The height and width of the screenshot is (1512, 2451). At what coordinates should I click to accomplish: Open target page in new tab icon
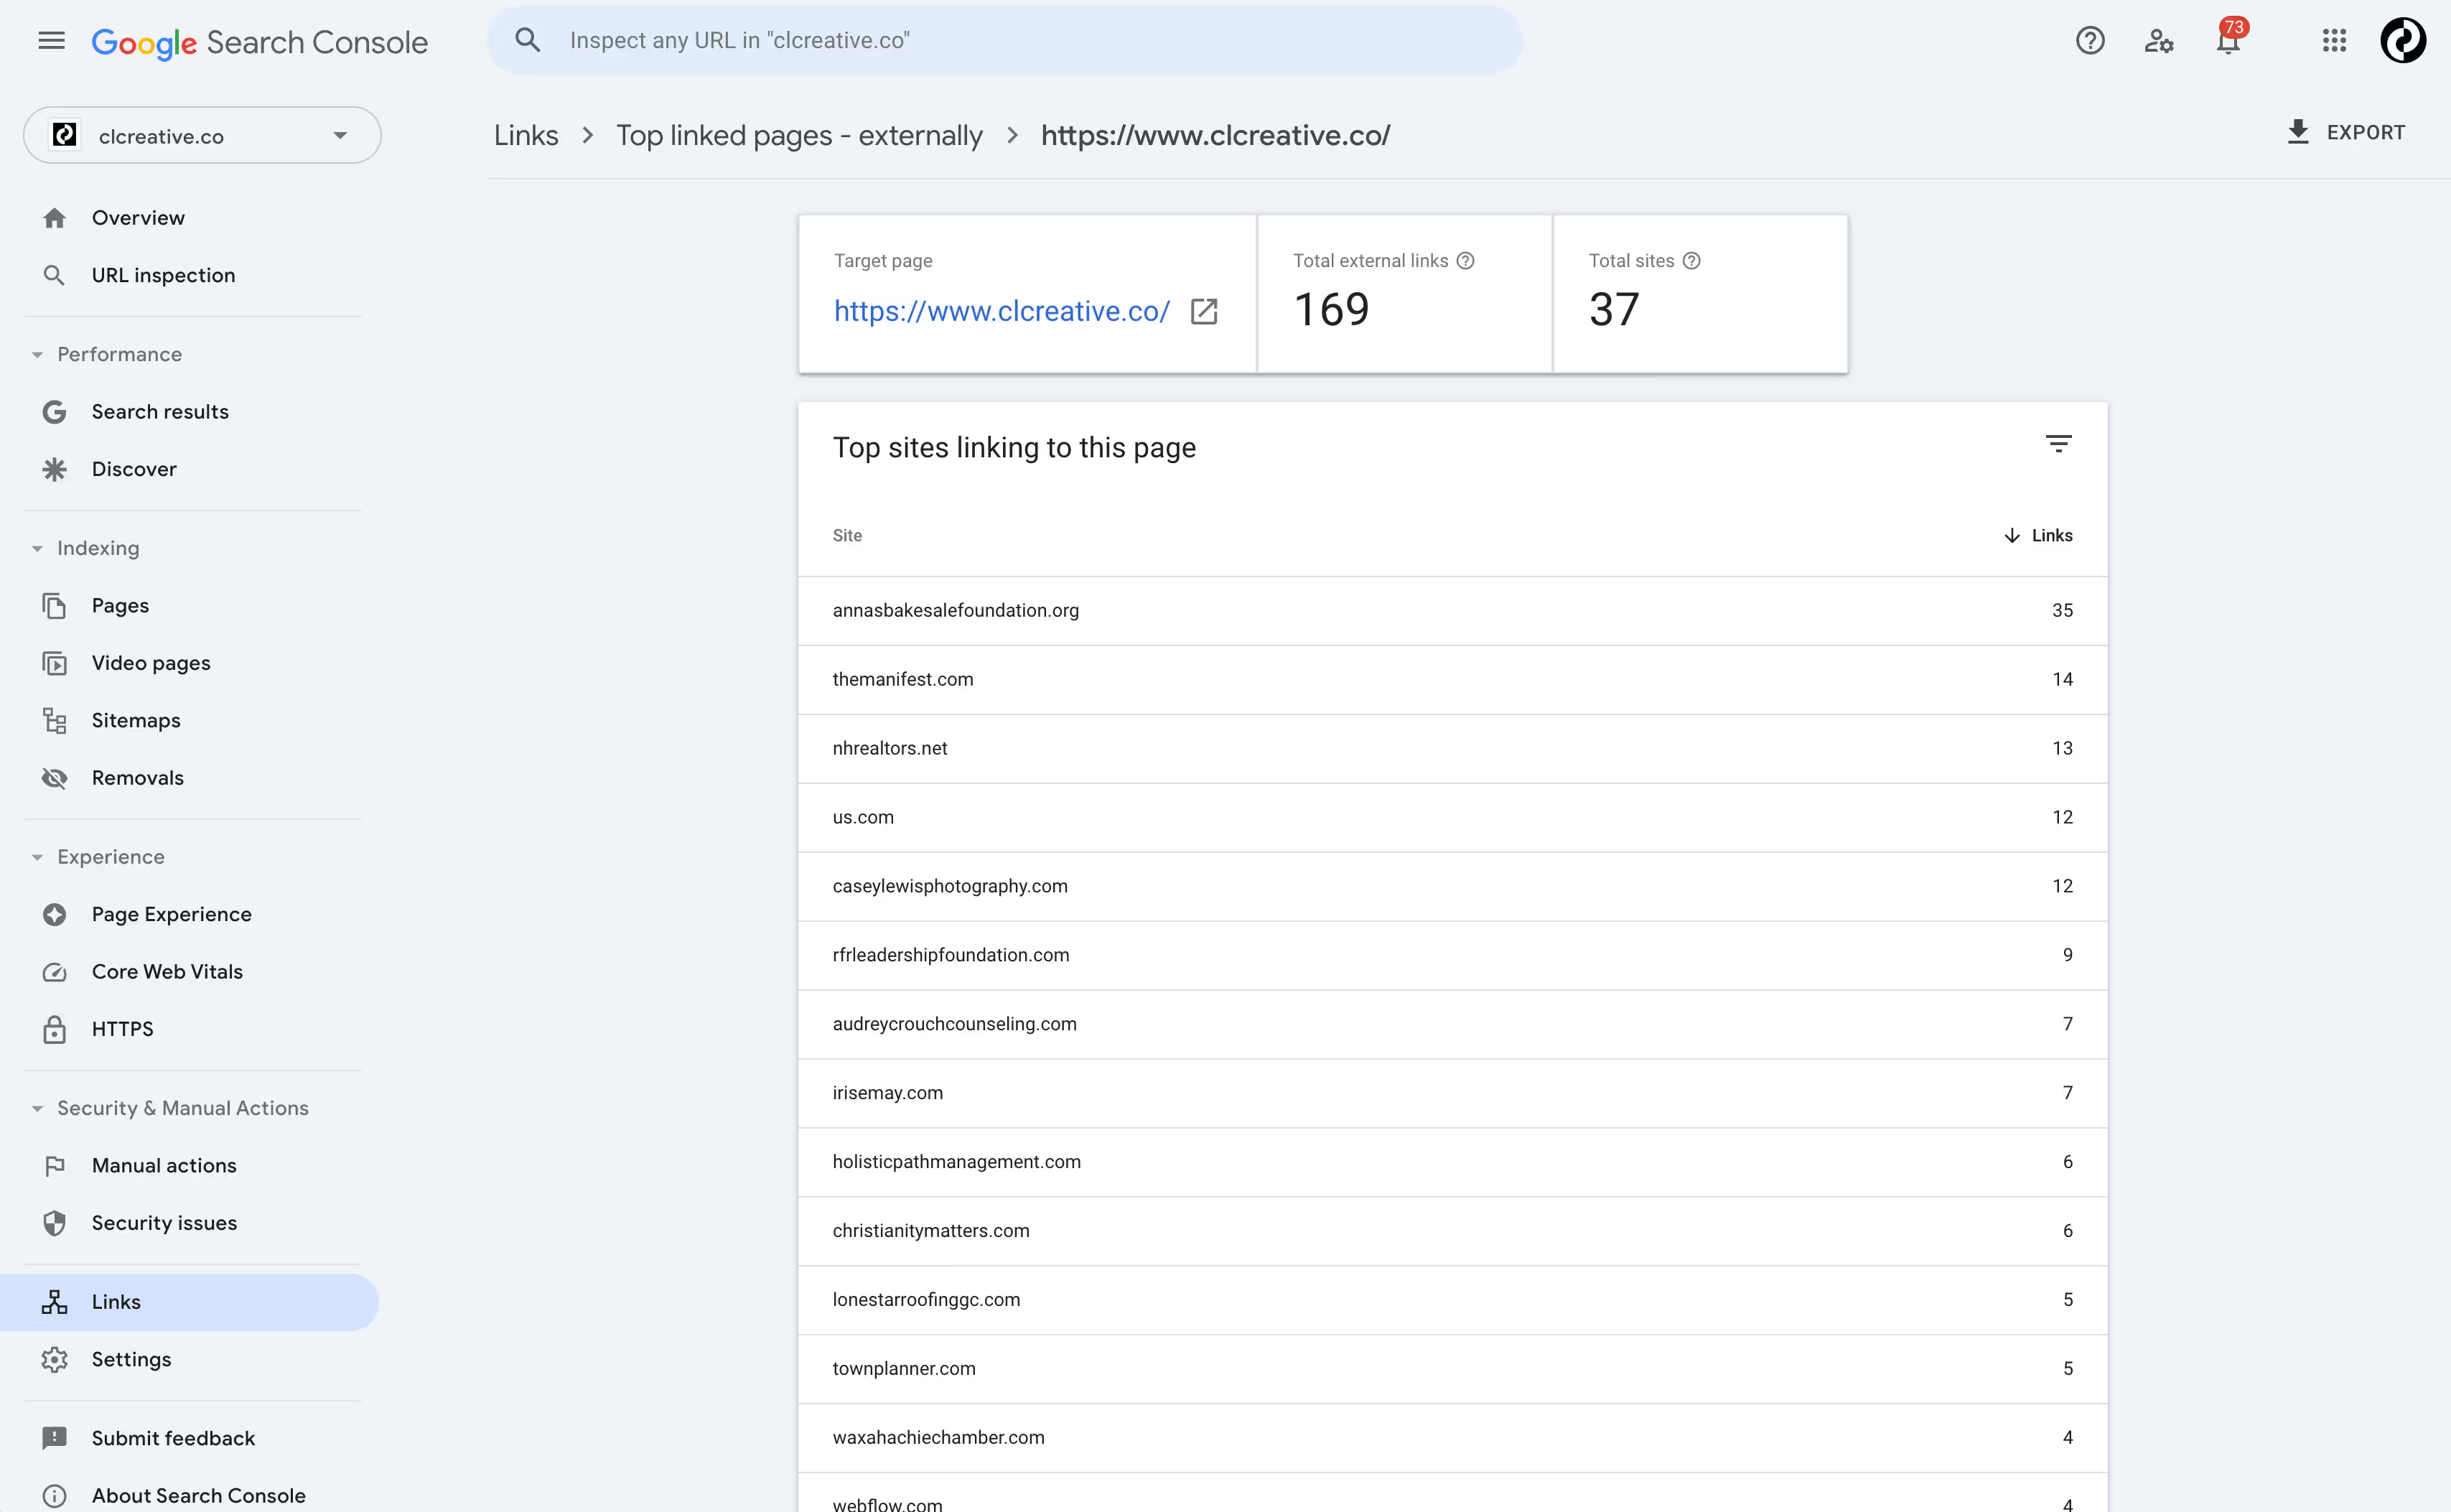(1204, 312)
